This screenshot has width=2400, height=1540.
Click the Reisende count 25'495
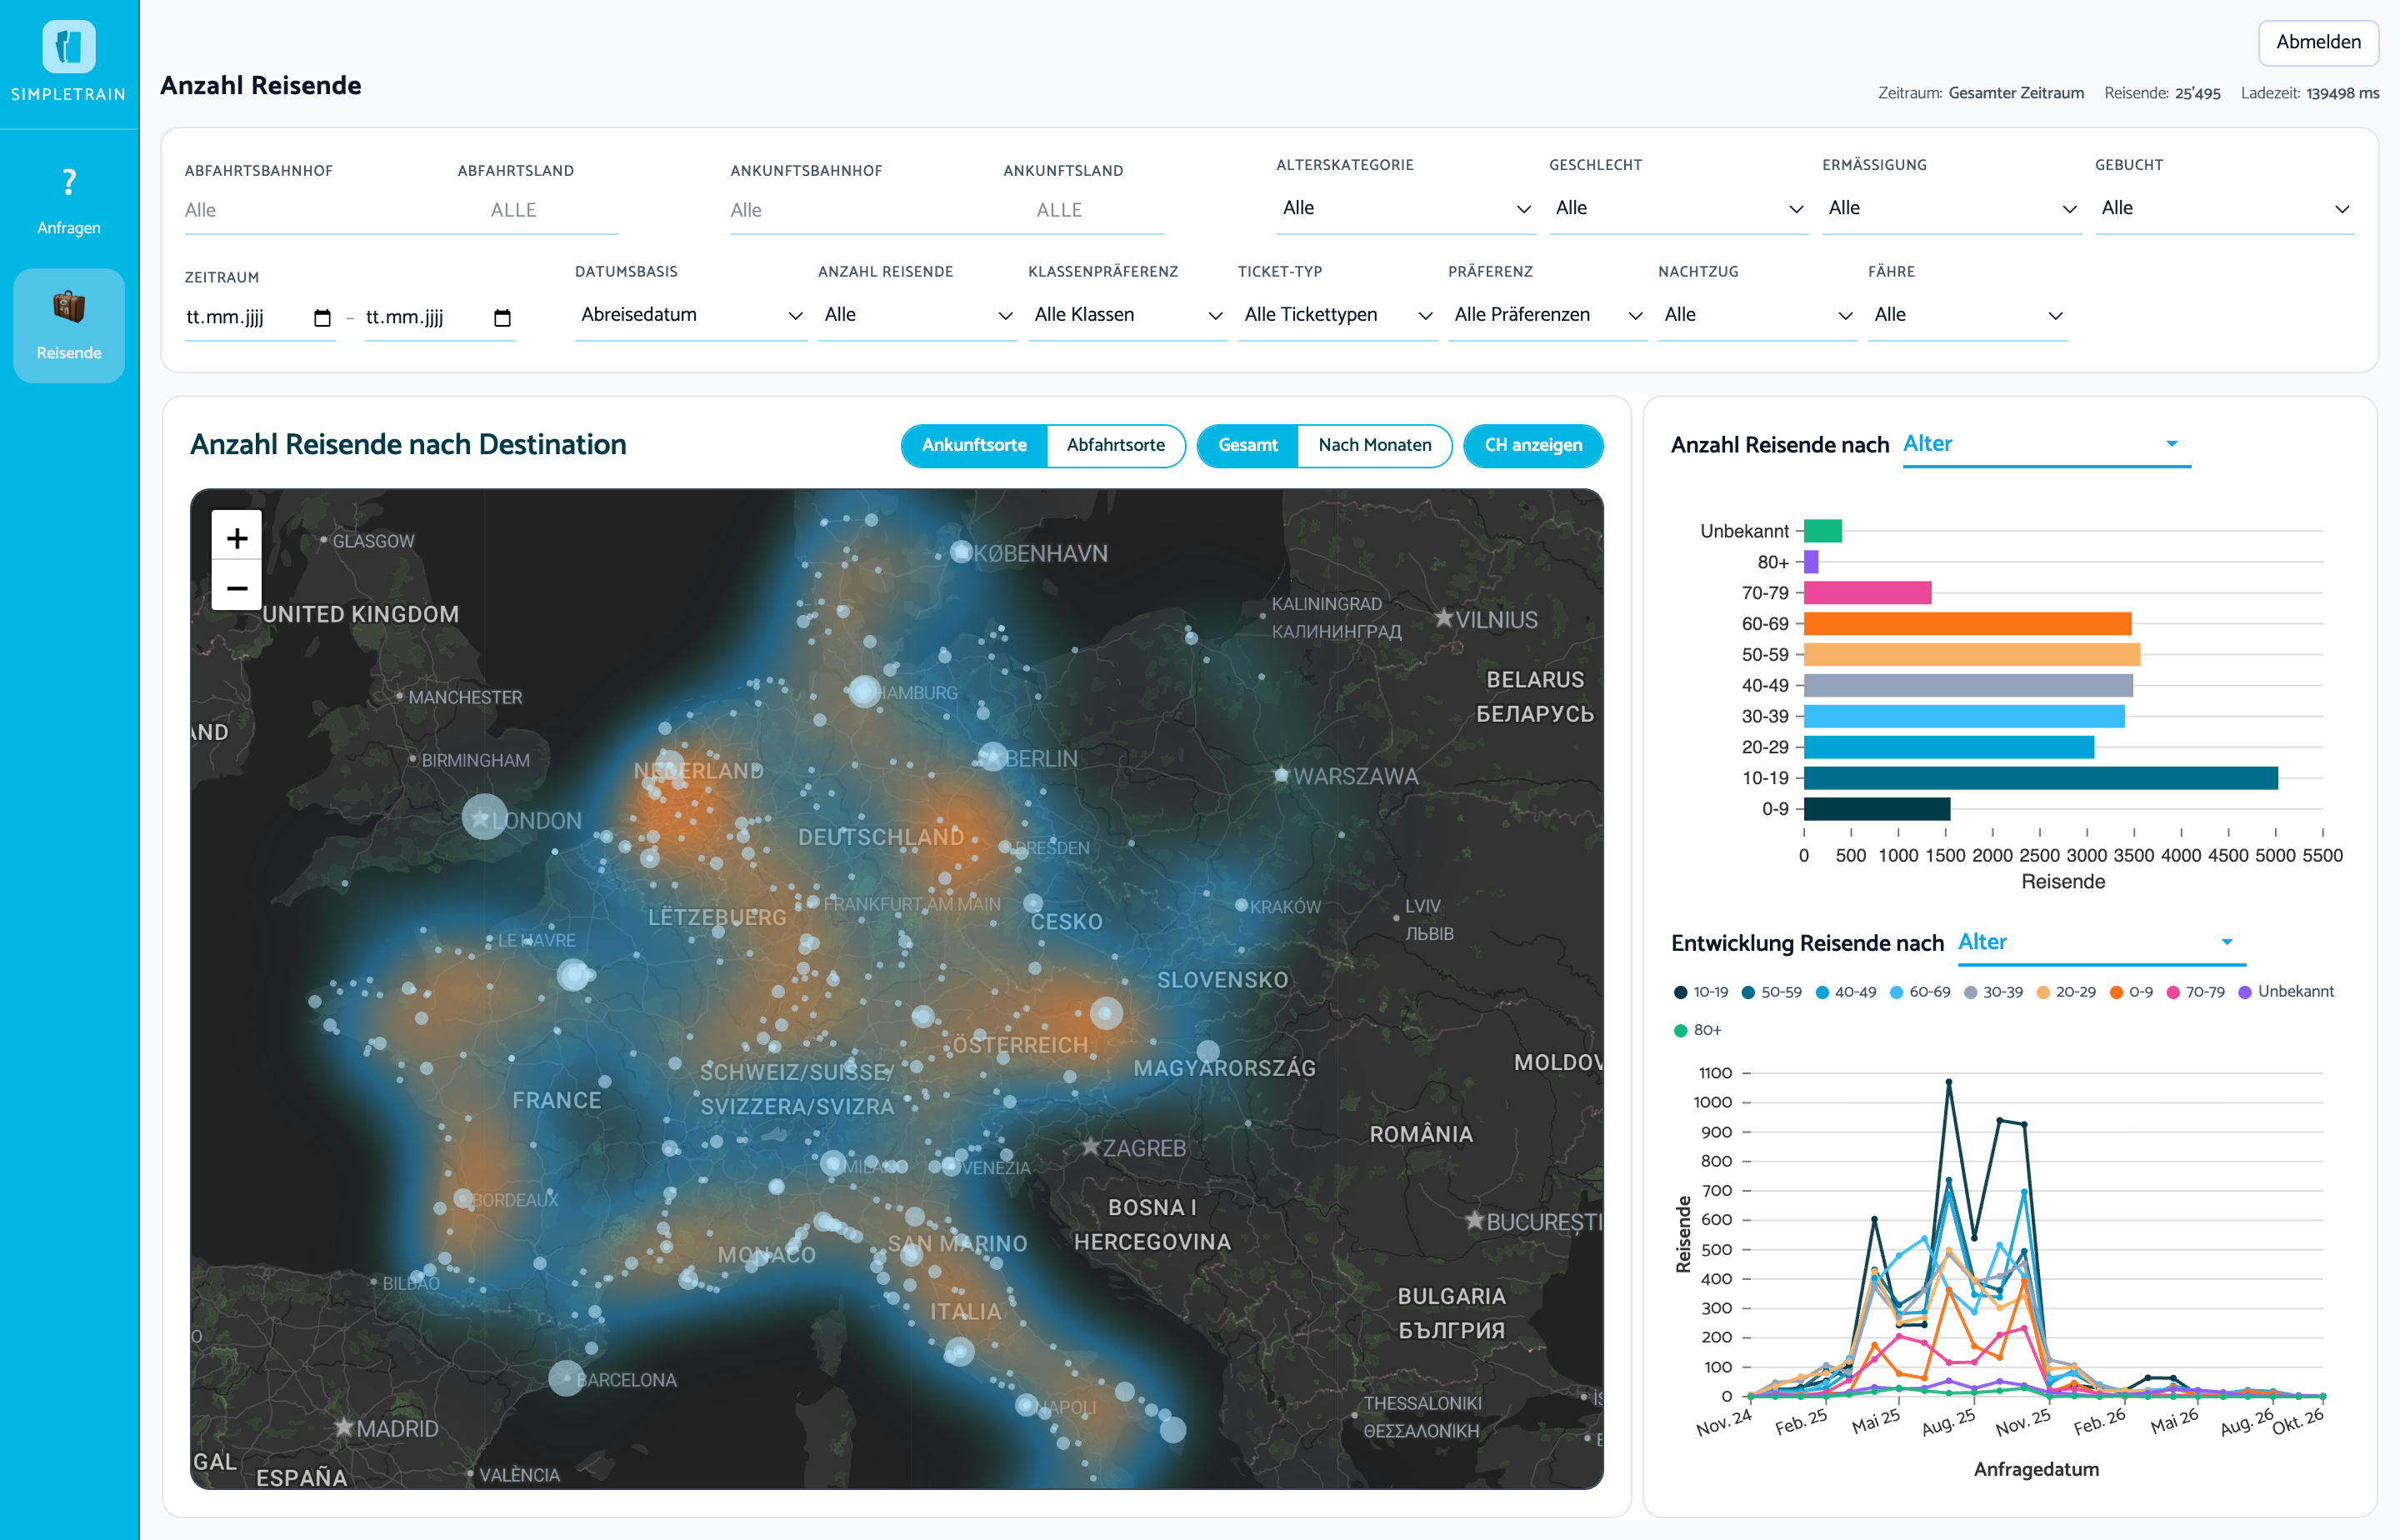pyautogui.click(x=2197, y=93)
